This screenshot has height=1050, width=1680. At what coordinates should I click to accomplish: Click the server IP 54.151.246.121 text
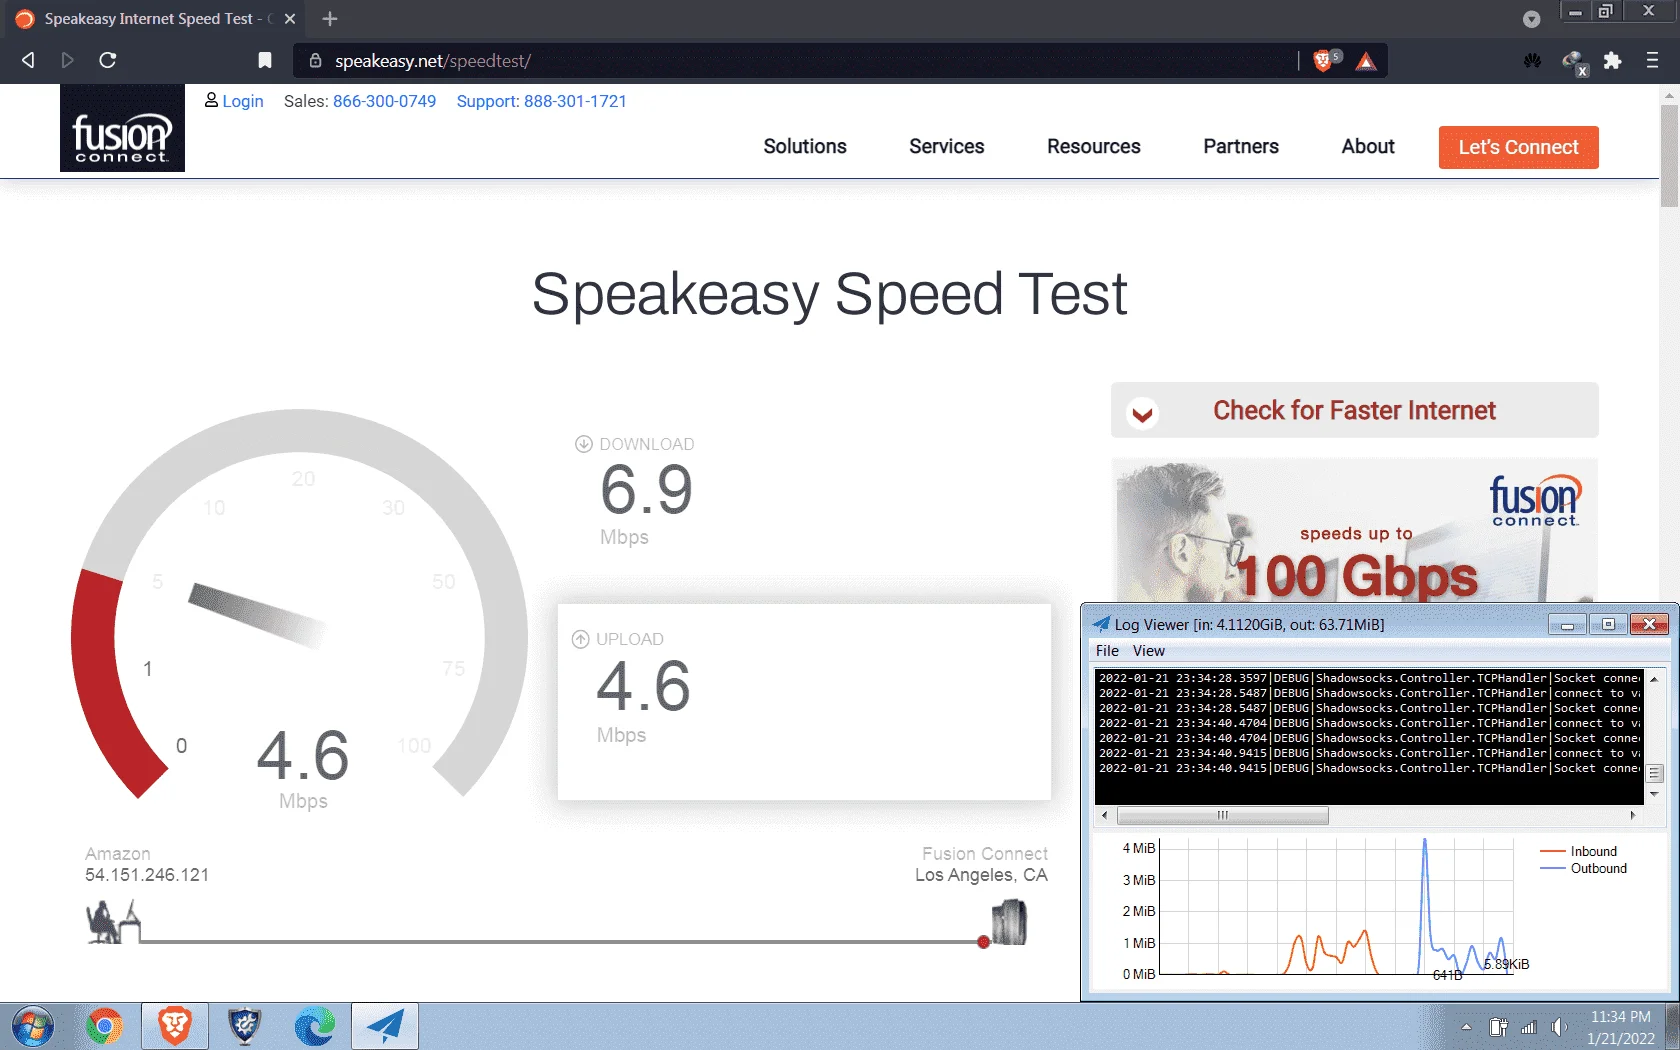(x=147, y=875)
